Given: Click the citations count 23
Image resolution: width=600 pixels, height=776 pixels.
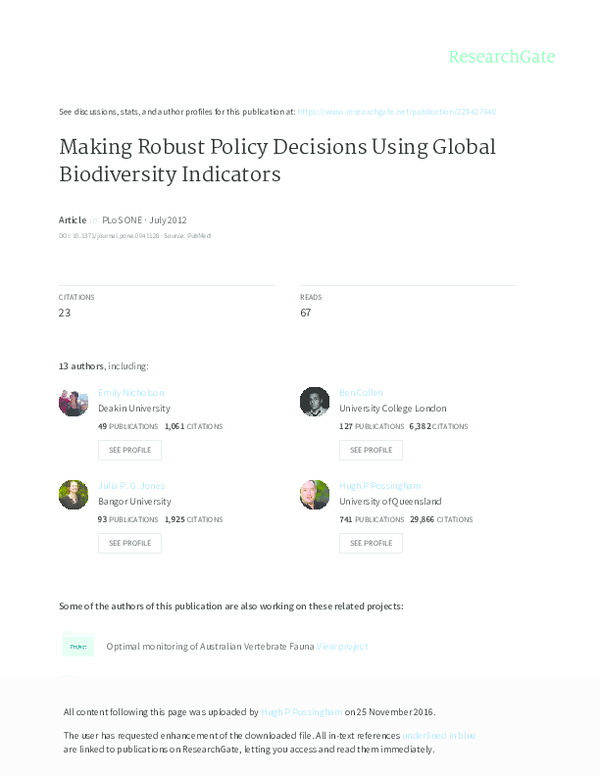Looking at the screenshot, I should tap(64, 313).
